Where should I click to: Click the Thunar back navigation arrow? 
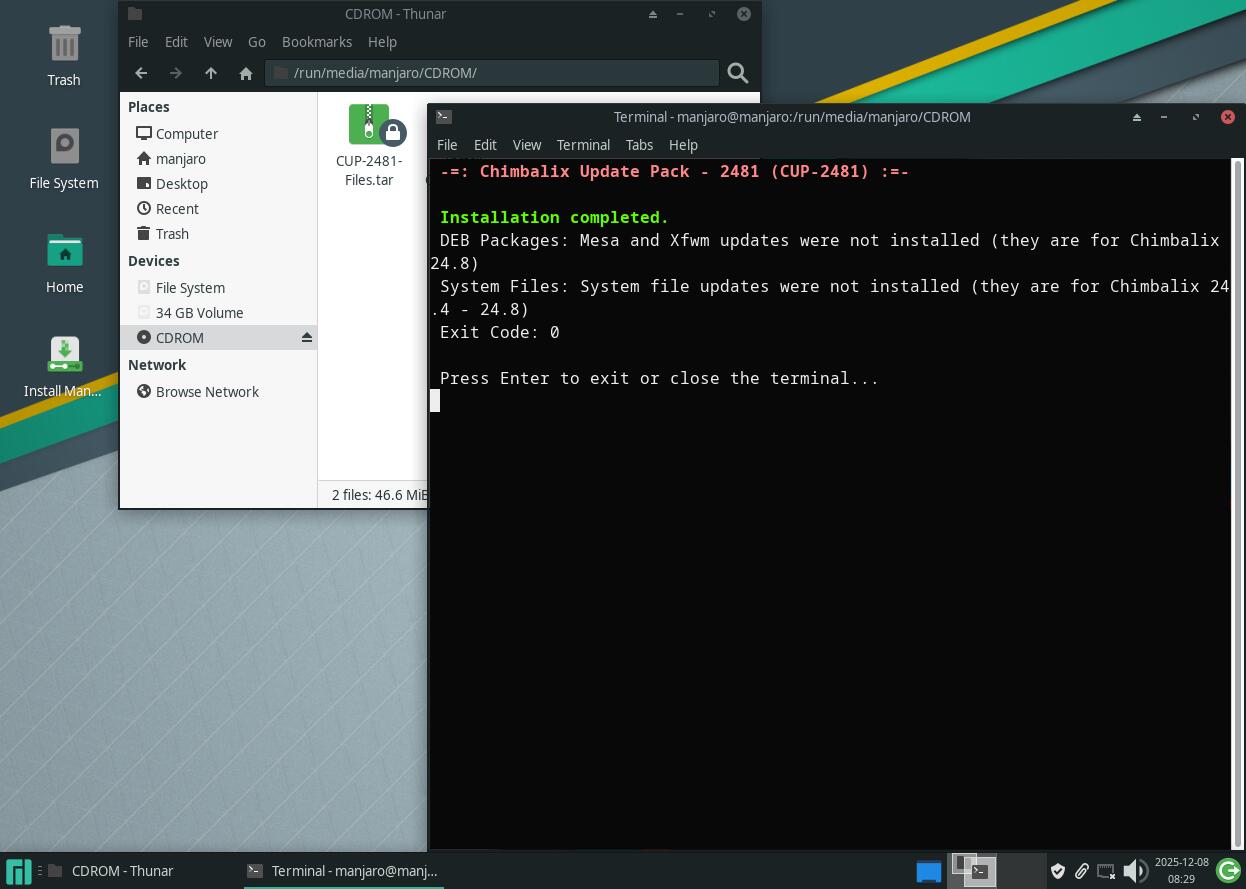141,73
